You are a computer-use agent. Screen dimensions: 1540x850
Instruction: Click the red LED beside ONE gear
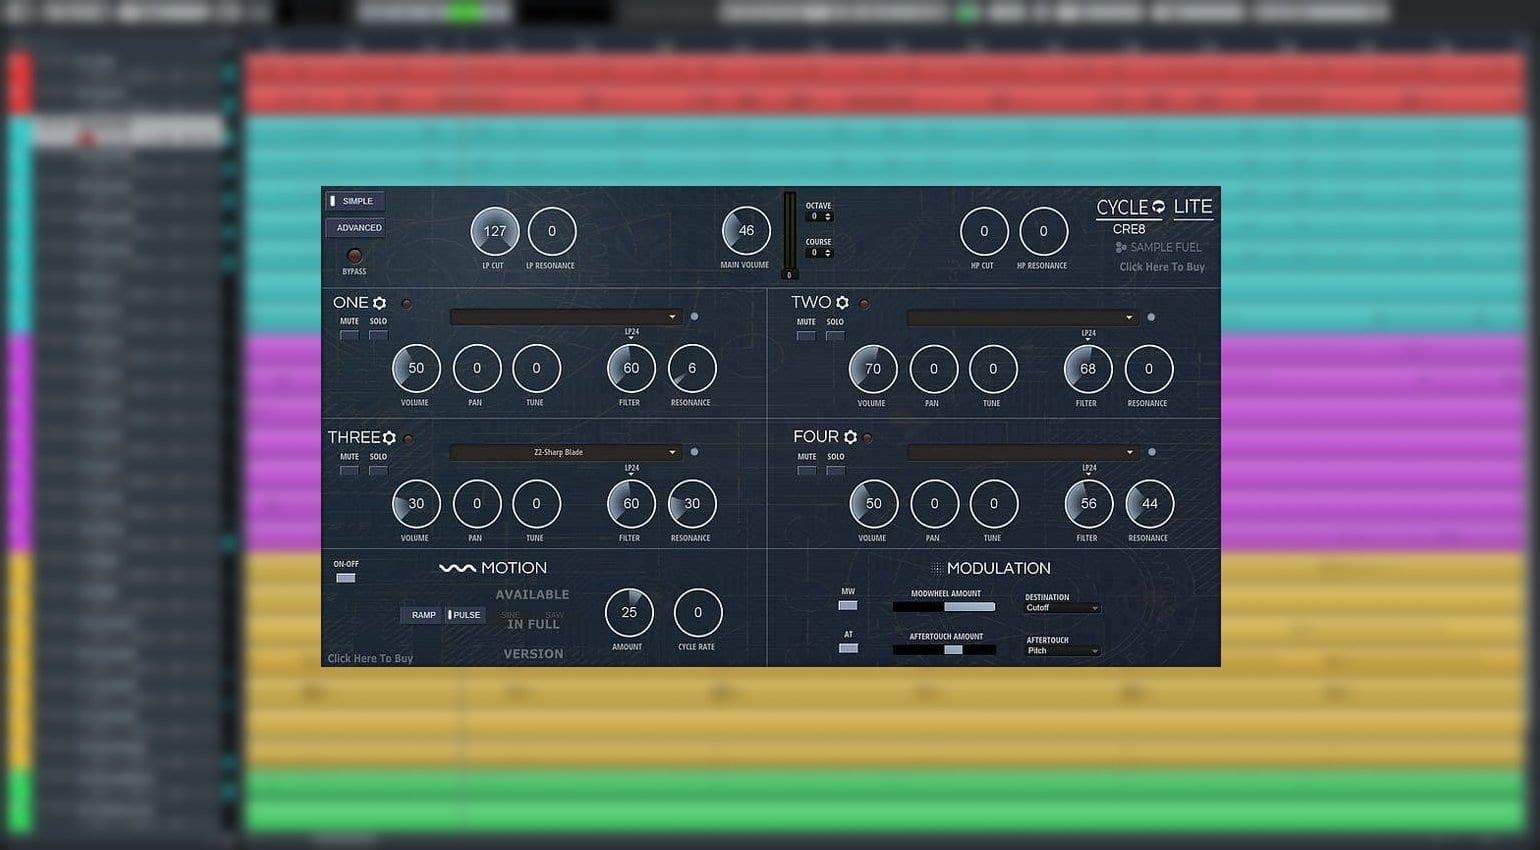click(x=406, y=304)
